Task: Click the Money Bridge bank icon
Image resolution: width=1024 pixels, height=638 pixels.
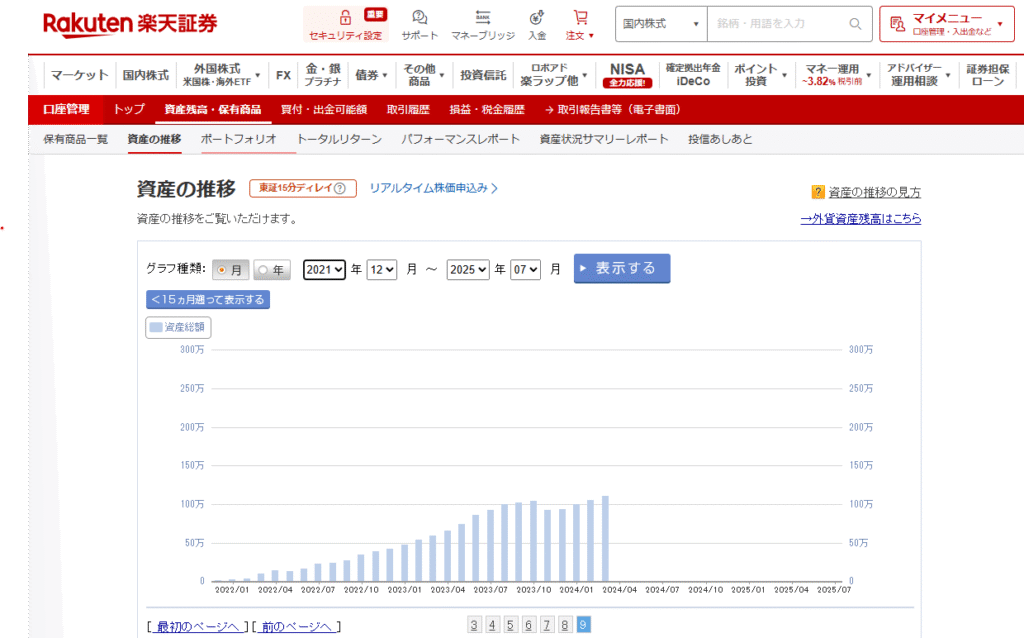Action: point(483,18)
